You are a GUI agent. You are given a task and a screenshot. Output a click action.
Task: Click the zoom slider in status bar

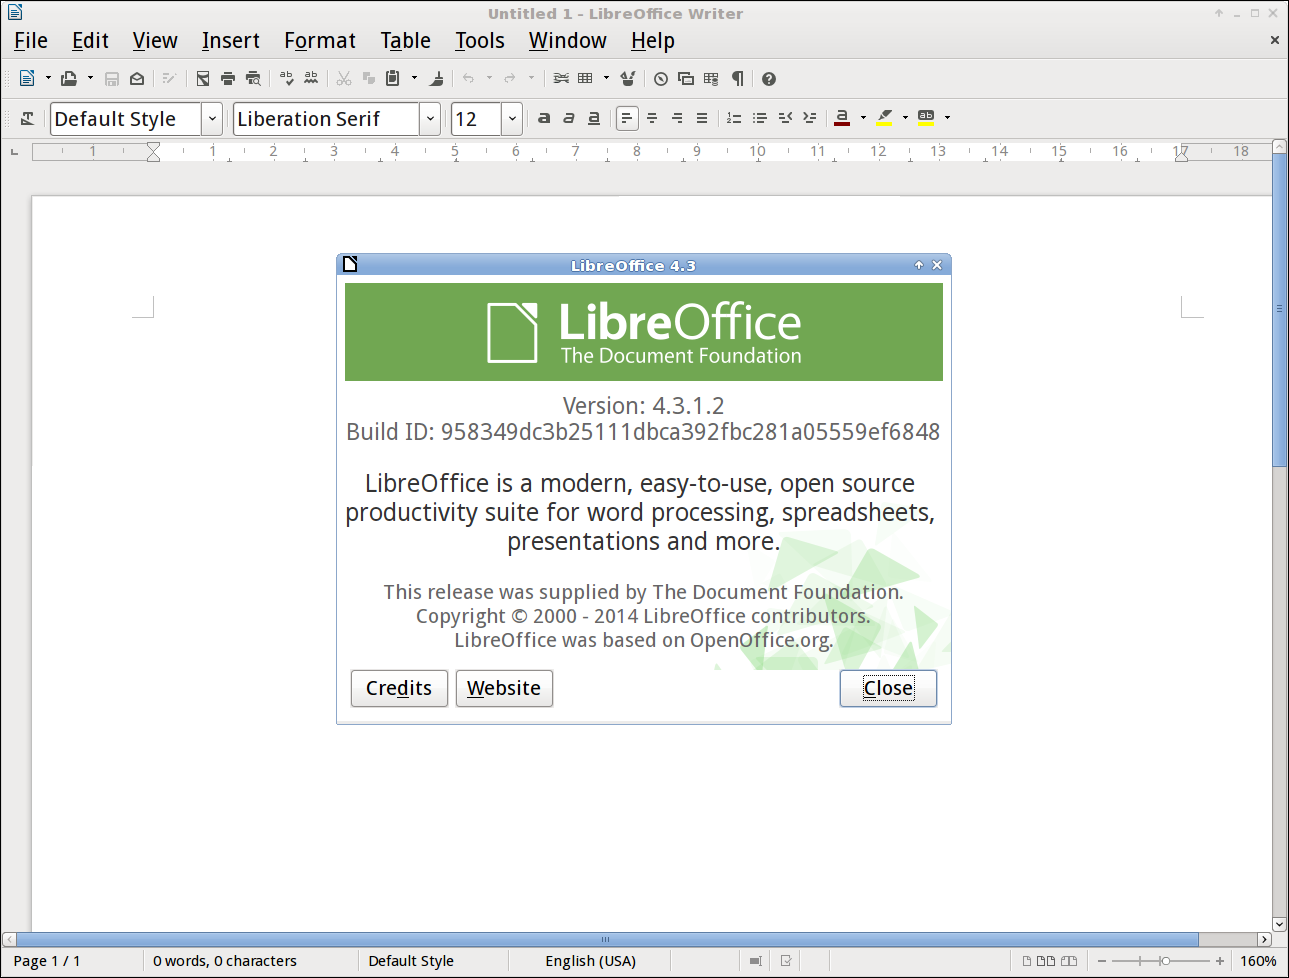[1164, 961]
